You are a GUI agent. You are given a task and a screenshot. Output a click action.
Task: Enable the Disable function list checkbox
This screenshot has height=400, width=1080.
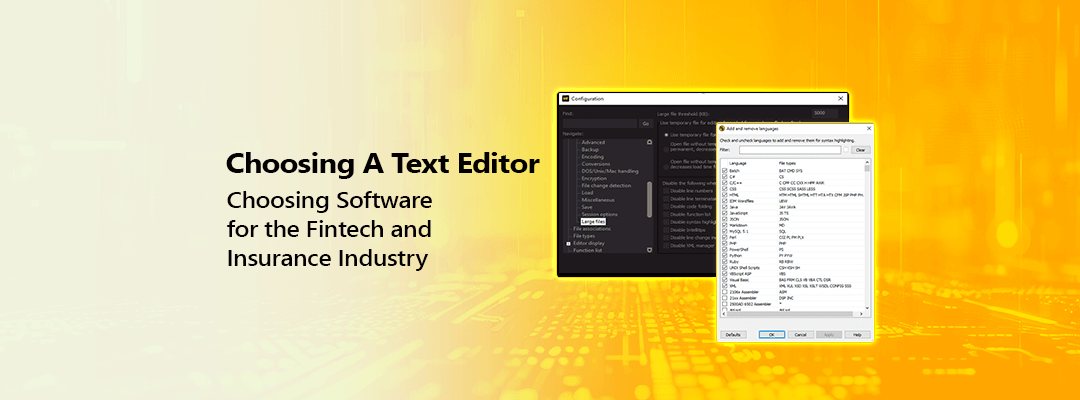pyautogui.click(x=666, y=214)
